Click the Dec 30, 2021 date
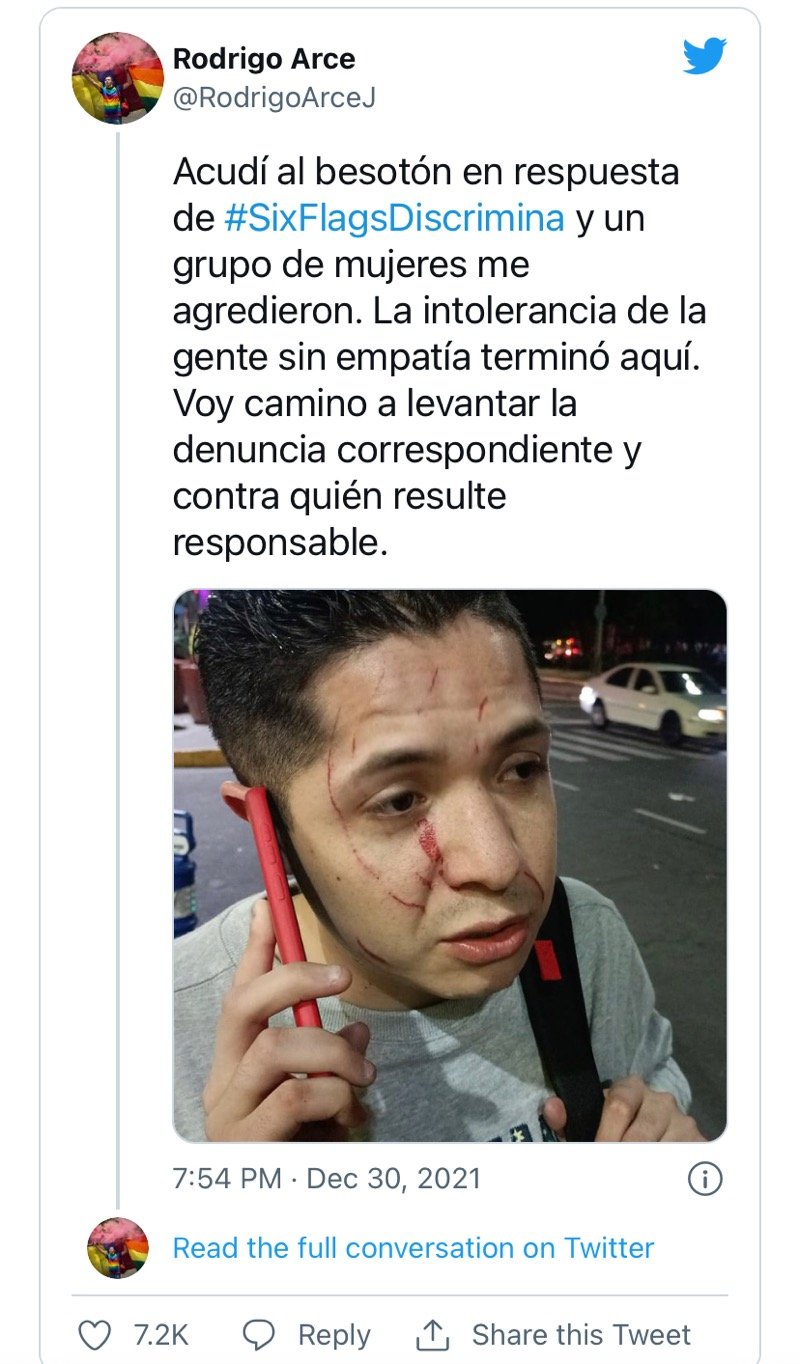 click(394, 1178)
